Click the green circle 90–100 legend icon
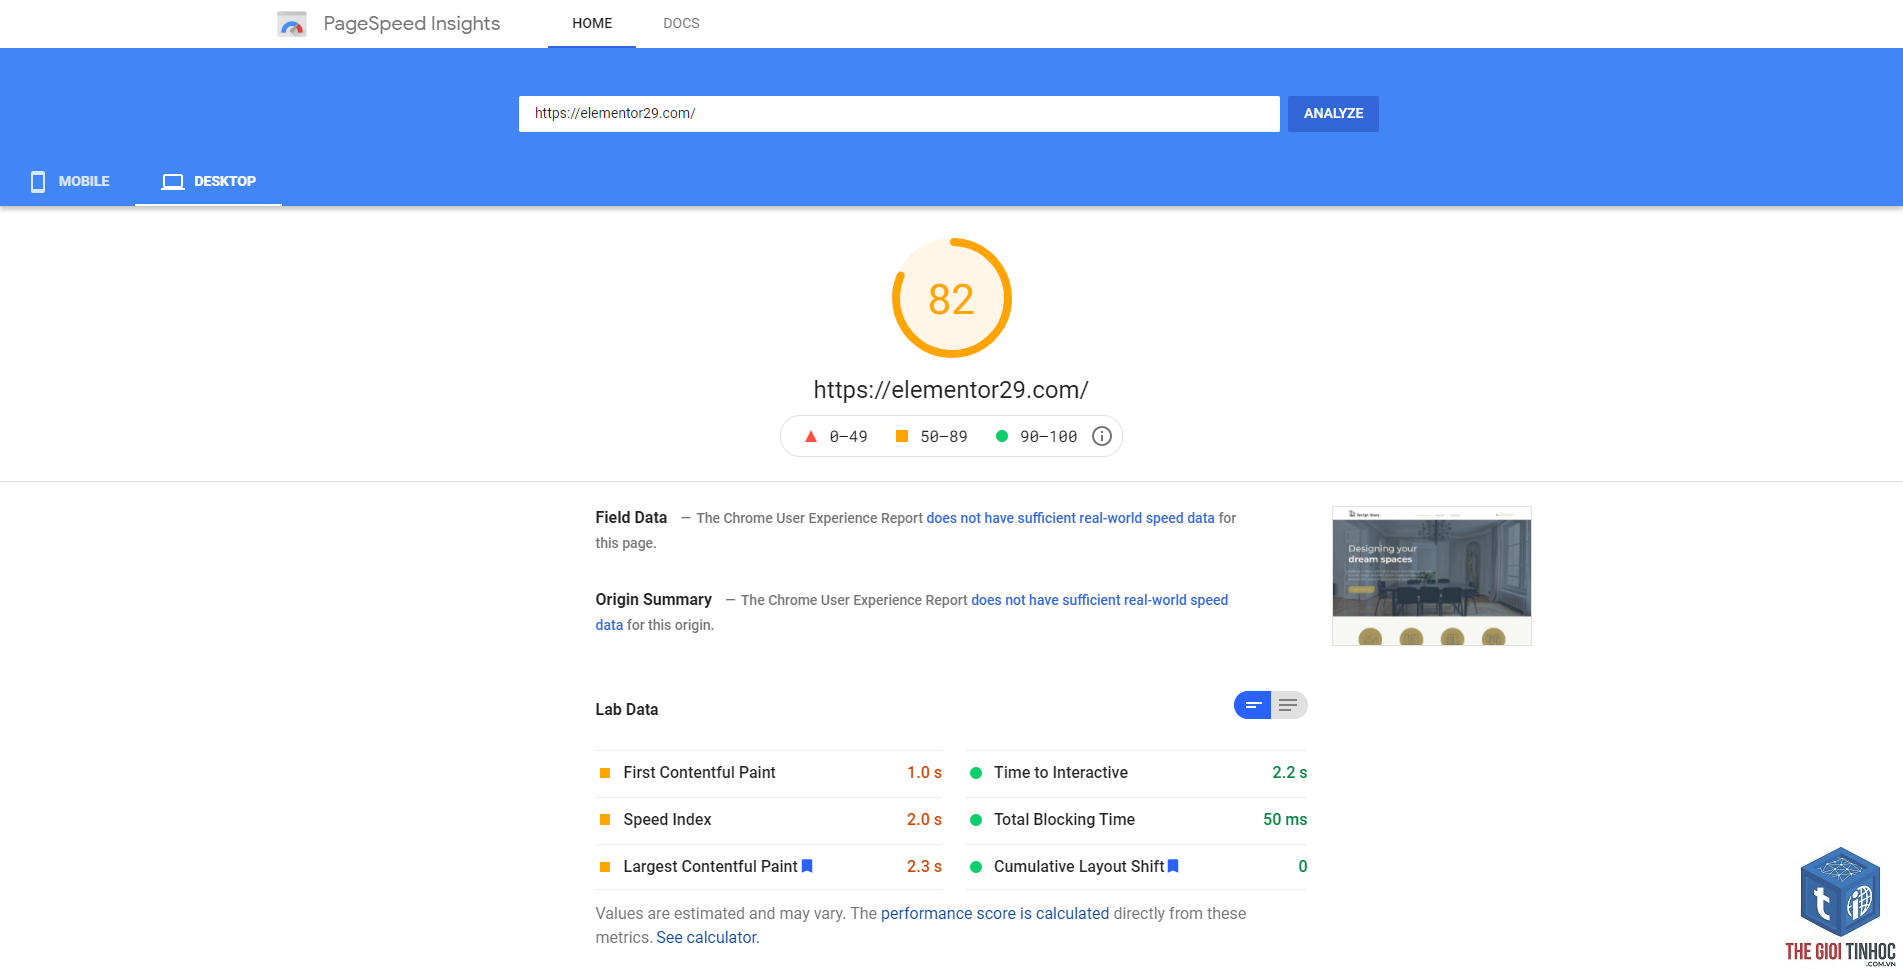Screen dimensions: 1903x969 pos(1001,436)
